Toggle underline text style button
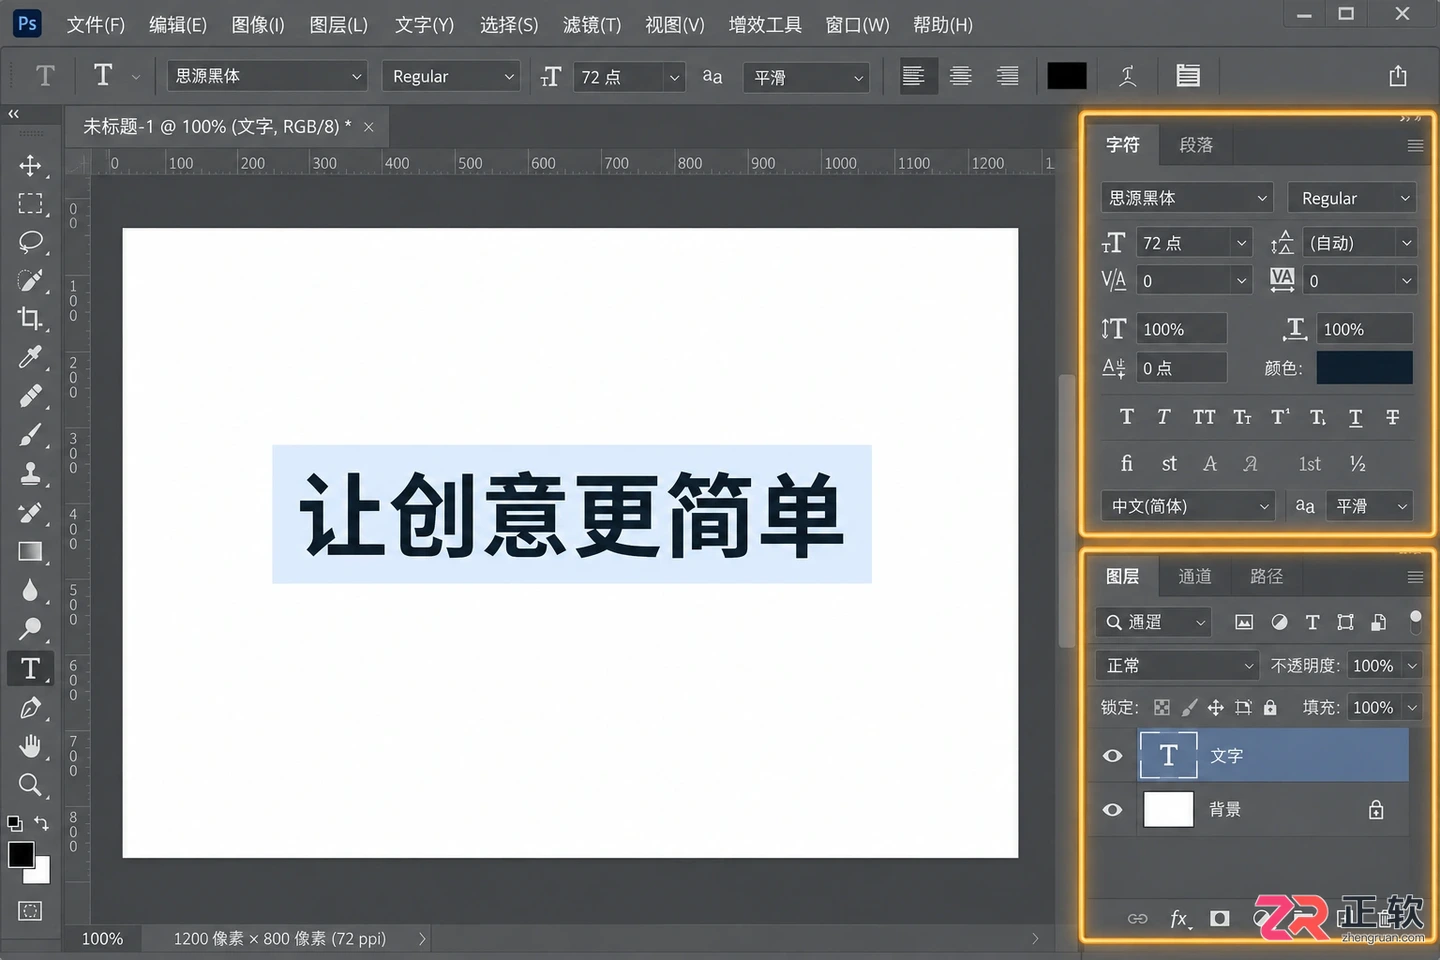The width and height of the screenshot is (1440, 960). click(1355, 417)
